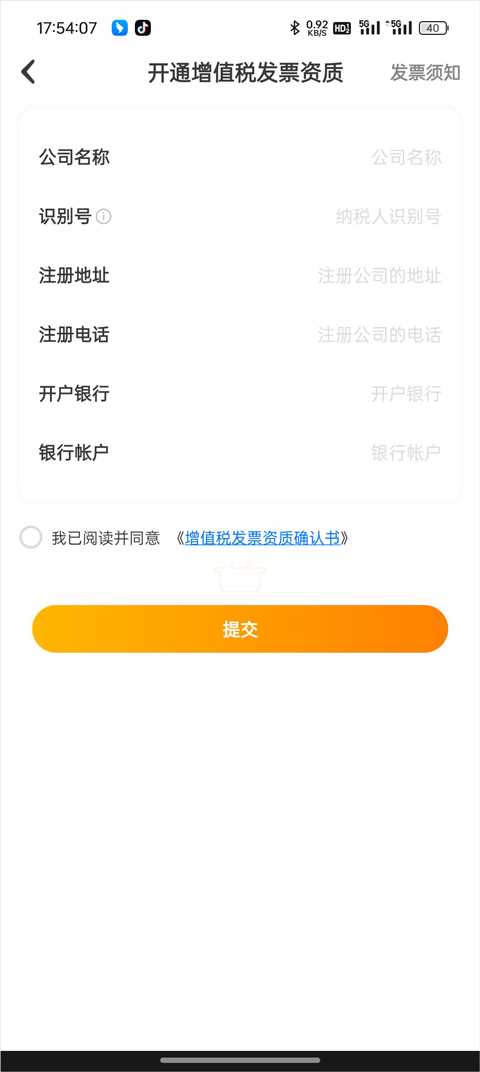Check the 我已阅读并同意 agreement circle
Image resolution: width=480 pixels, height=1072 pixels.
31,537
